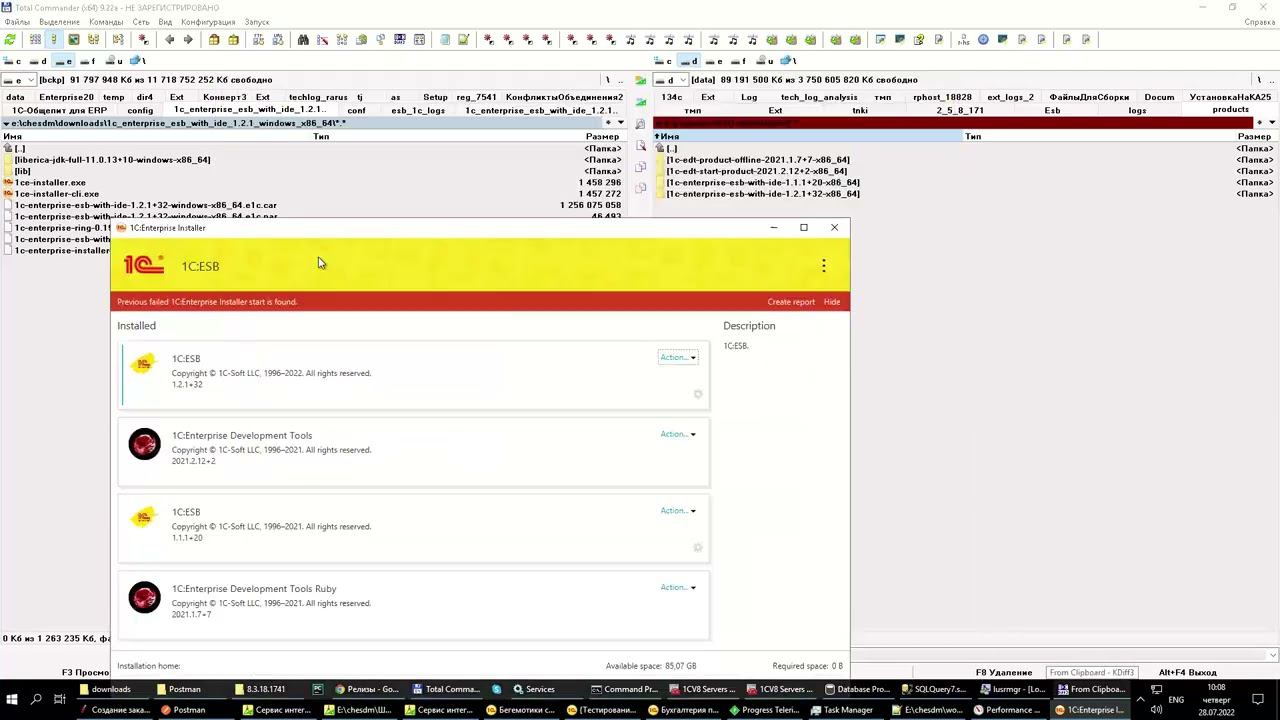Screen dimensions: 1280x720
Task: Open Windows Start menu
Action: [12, 699]
